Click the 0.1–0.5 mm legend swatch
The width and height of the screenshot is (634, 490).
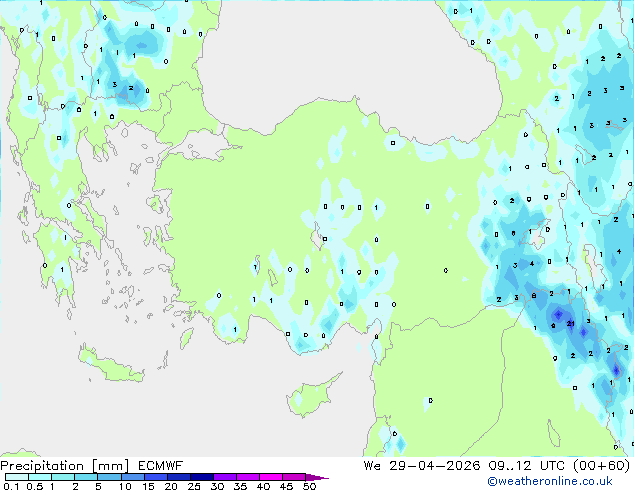(17, 477)
